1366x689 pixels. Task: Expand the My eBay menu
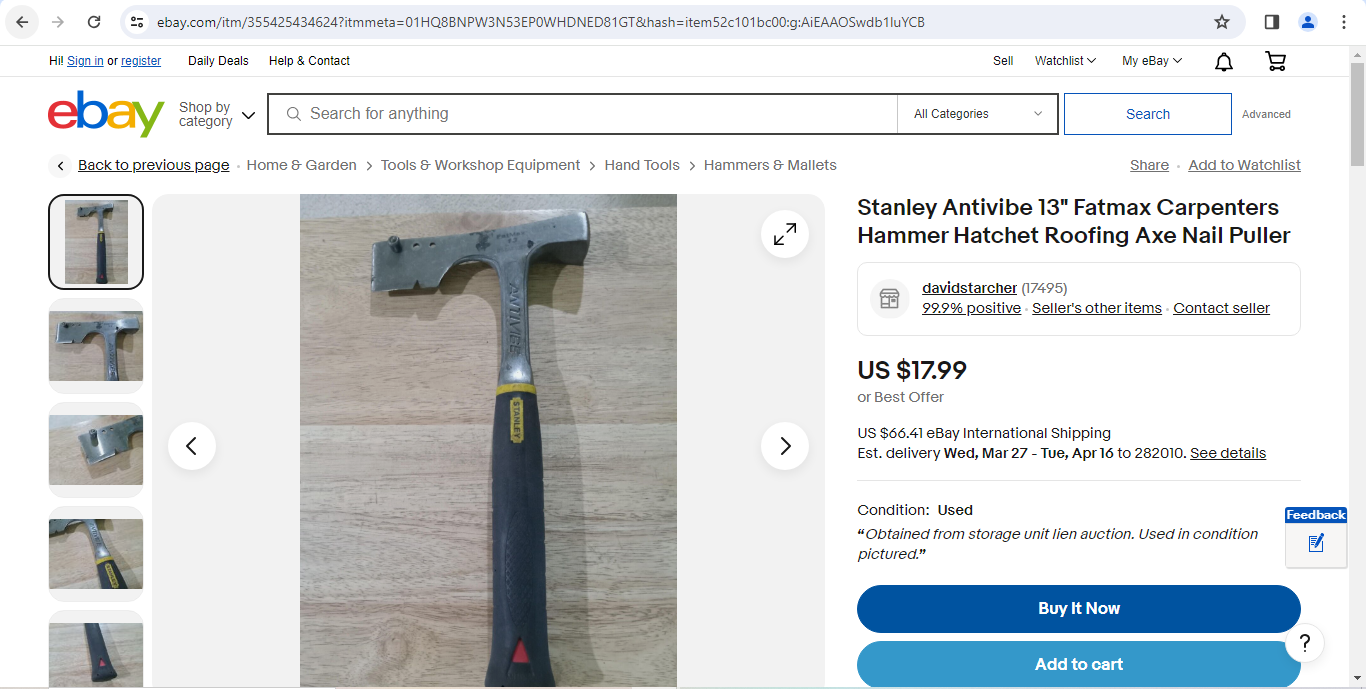[x=1152, y=61]
